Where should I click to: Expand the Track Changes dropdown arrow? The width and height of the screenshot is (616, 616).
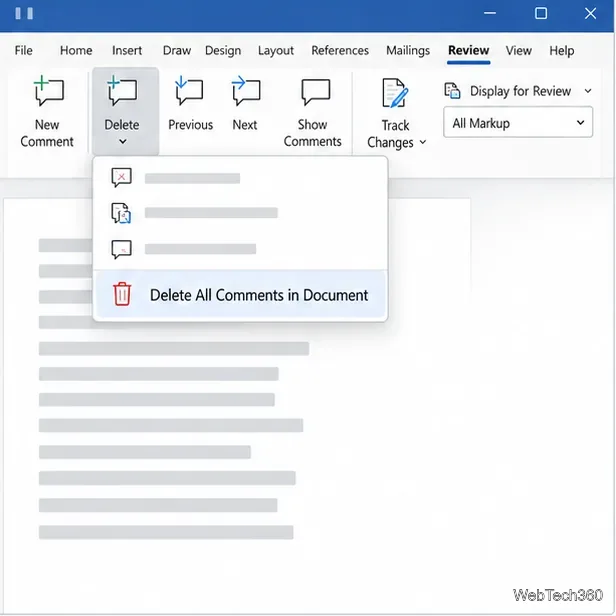(423, 142)
